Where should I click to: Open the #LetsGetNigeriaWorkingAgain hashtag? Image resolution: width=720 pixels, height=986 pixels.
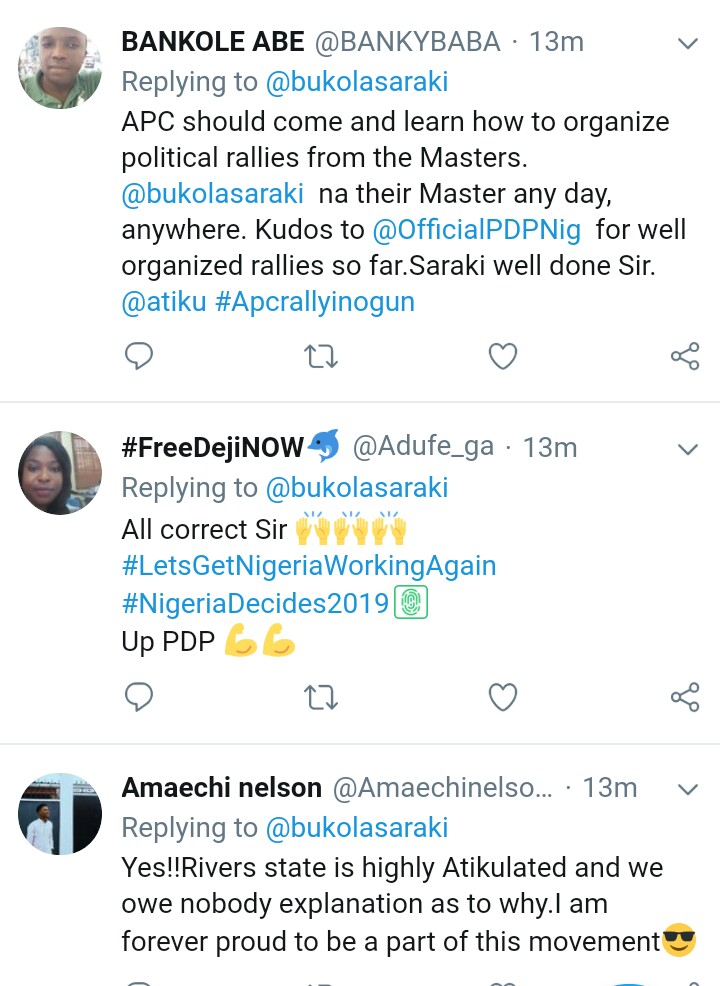tap(309, 566)
